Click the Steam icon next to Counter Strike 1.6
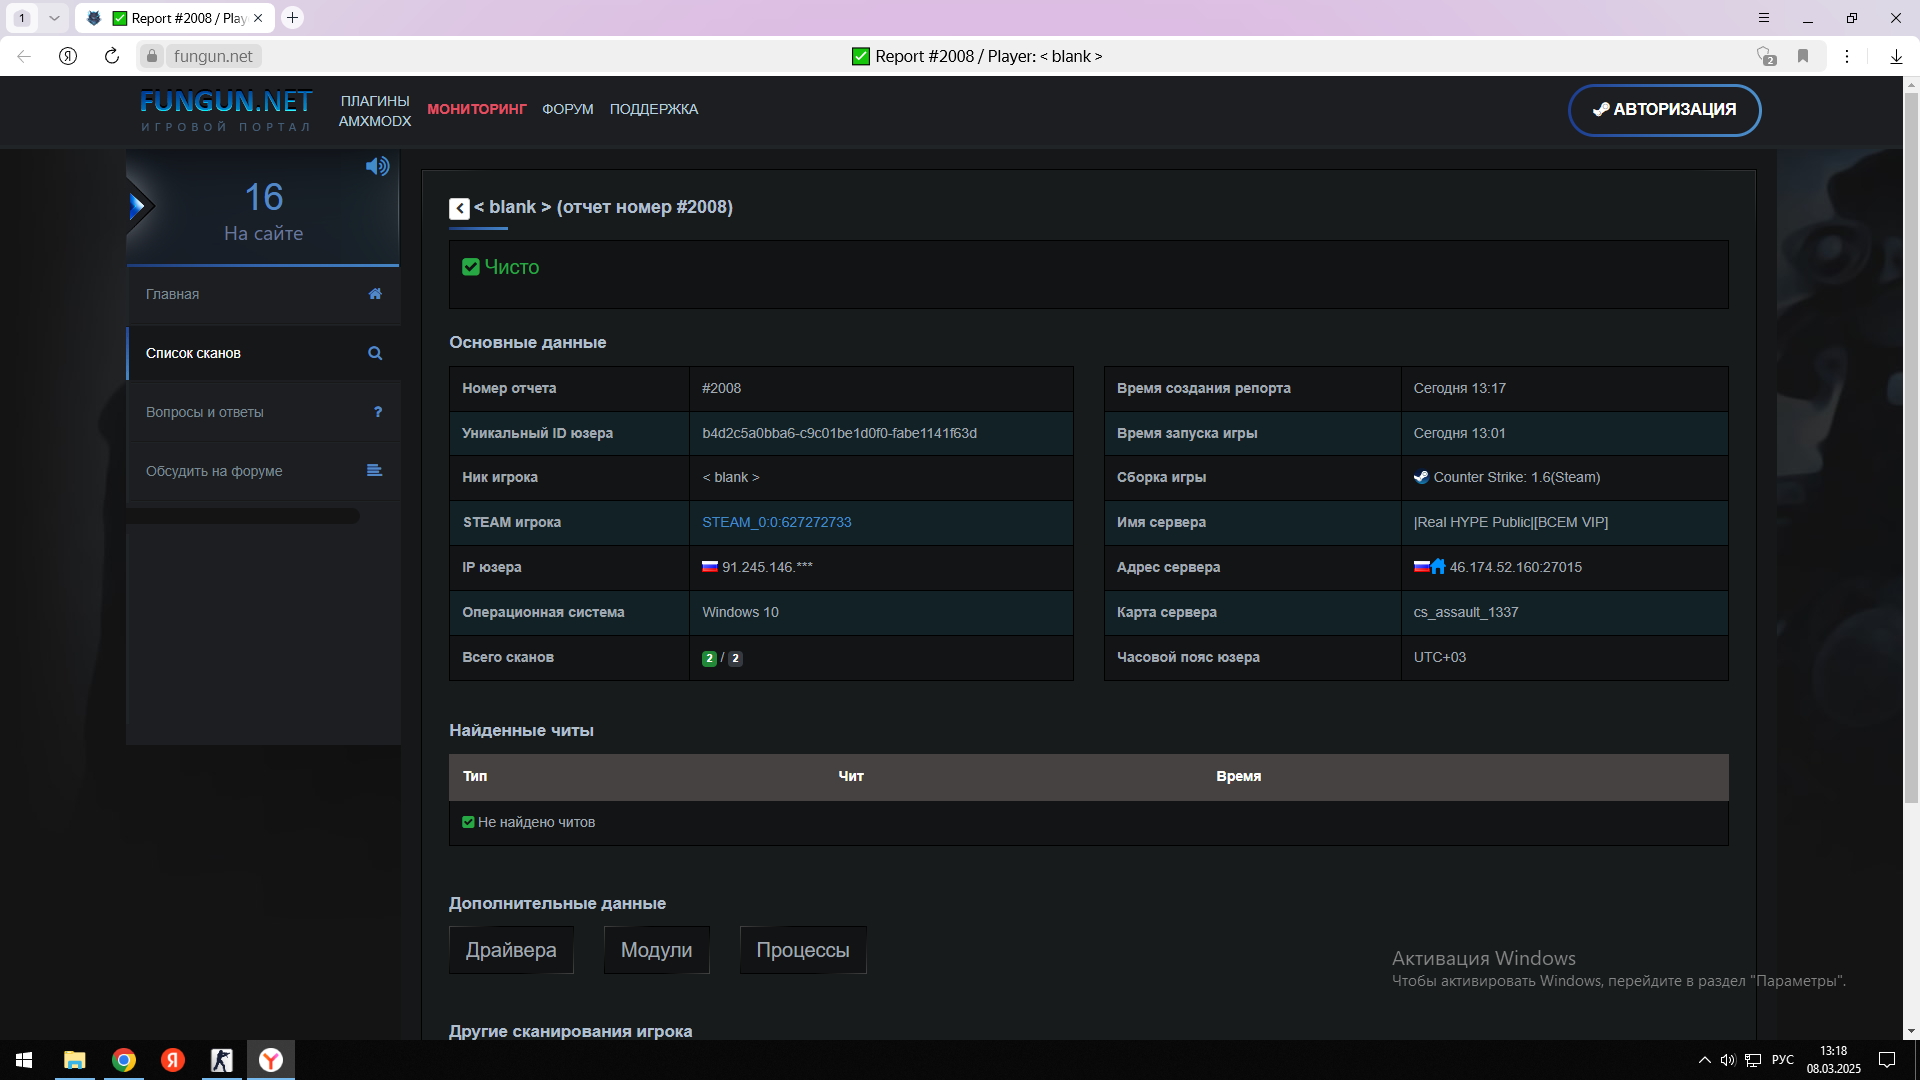Screen dimensions: 1920x1080 pyautogui.click(x=1421, y=477)
